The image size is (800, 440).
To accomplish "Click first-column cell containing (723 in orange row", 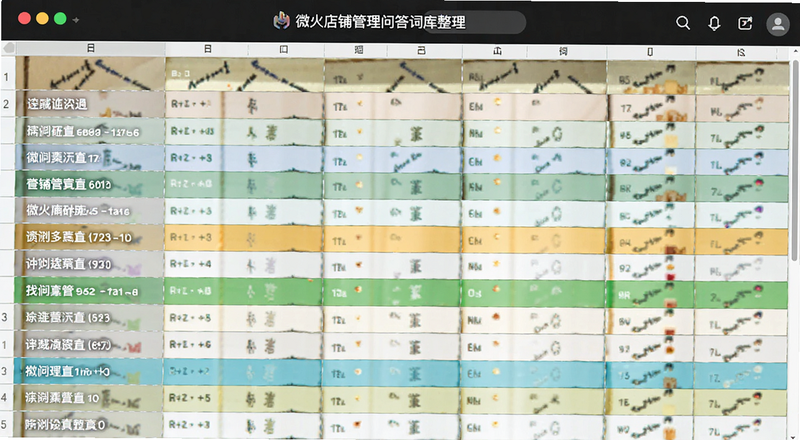I will (x=90, y=237).
